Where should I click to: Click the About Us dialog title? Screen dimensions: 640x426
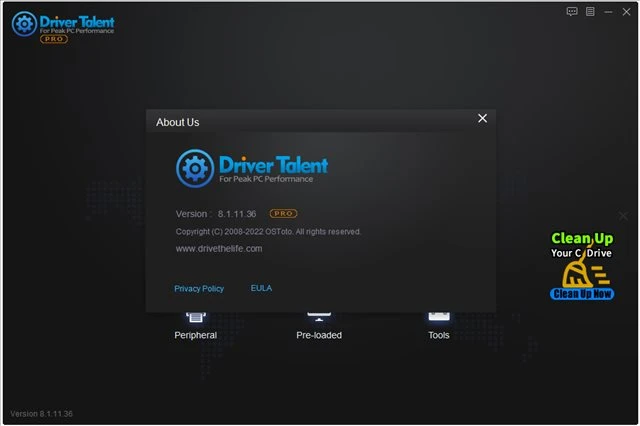178,122
